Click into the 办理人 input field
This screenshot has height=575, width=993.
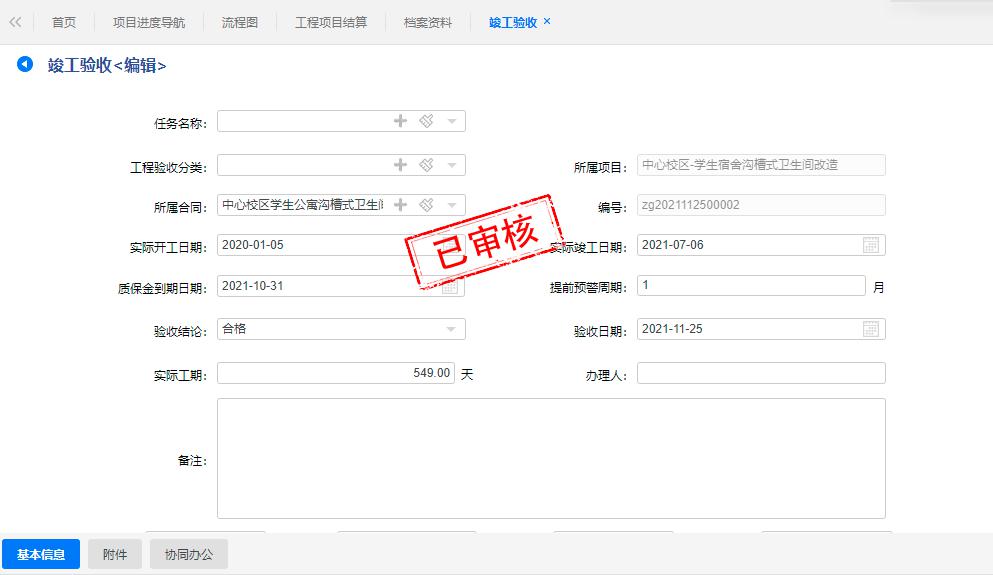[x=760, y=373]
